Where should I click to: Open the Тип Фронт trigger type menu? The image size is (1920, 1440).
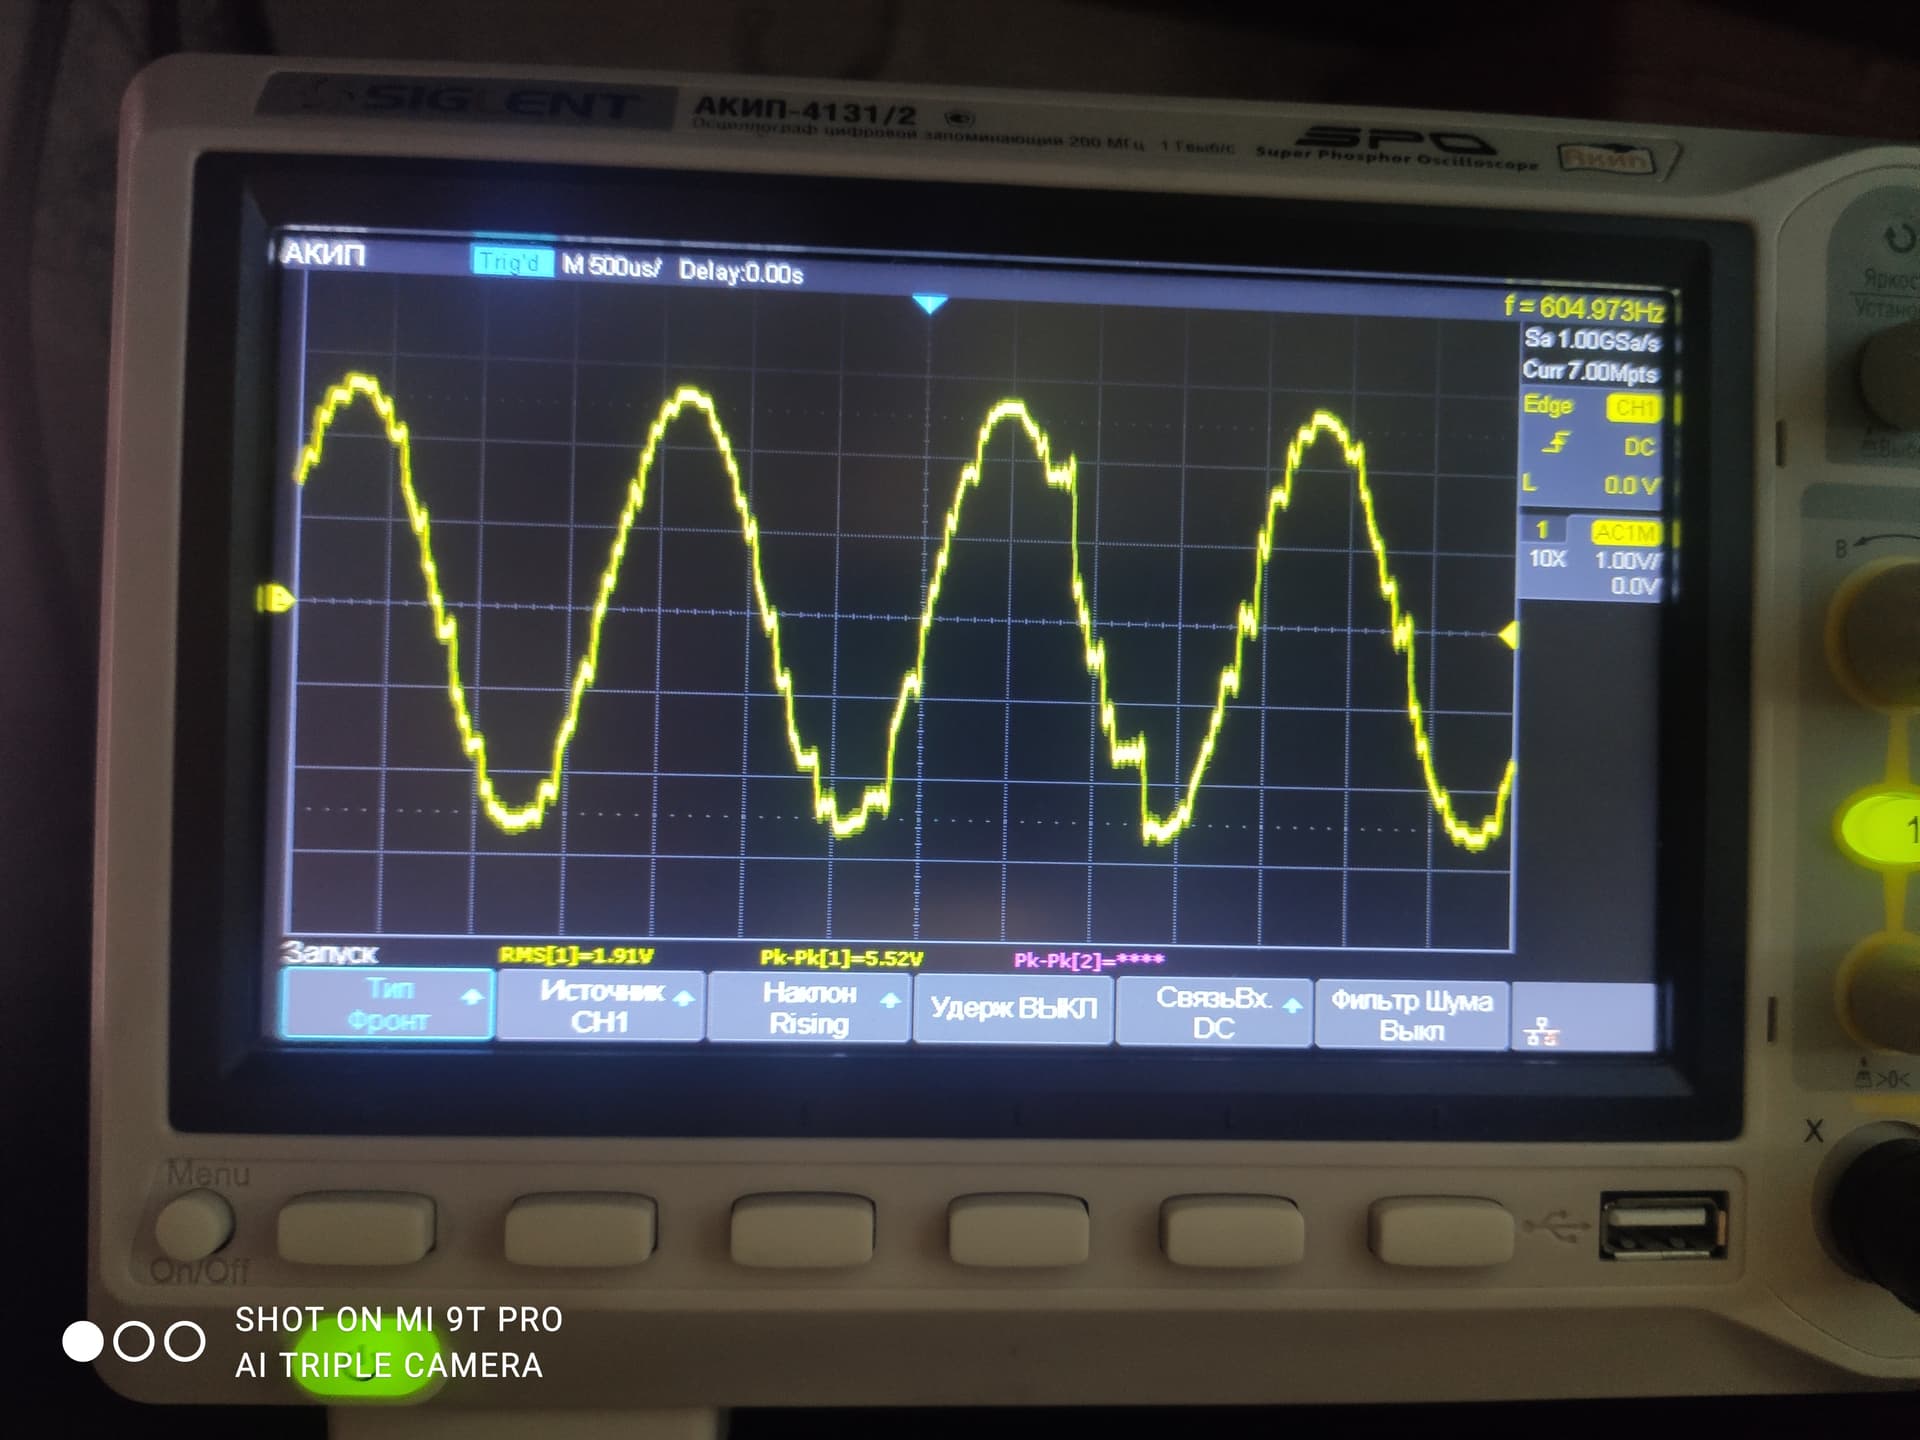point(388,1004)
